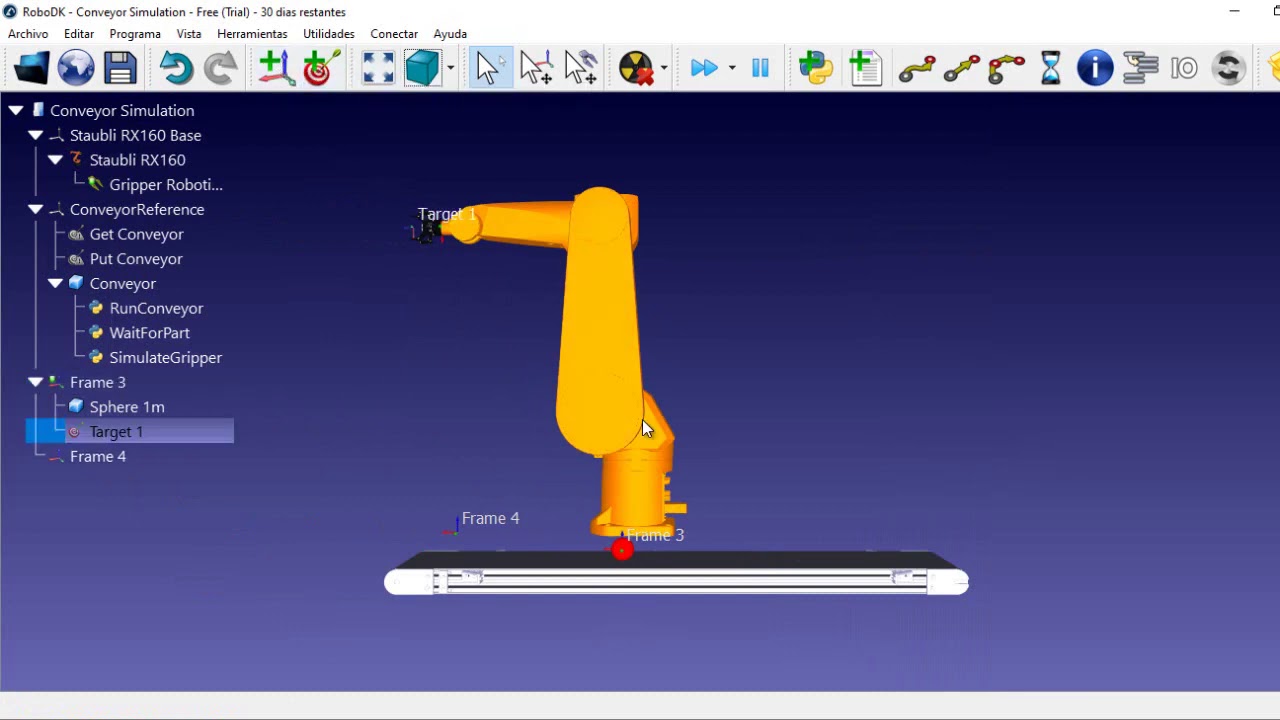1280x720 pixels.
Task: Add a new robot program
Action: (x=865, y=68)
